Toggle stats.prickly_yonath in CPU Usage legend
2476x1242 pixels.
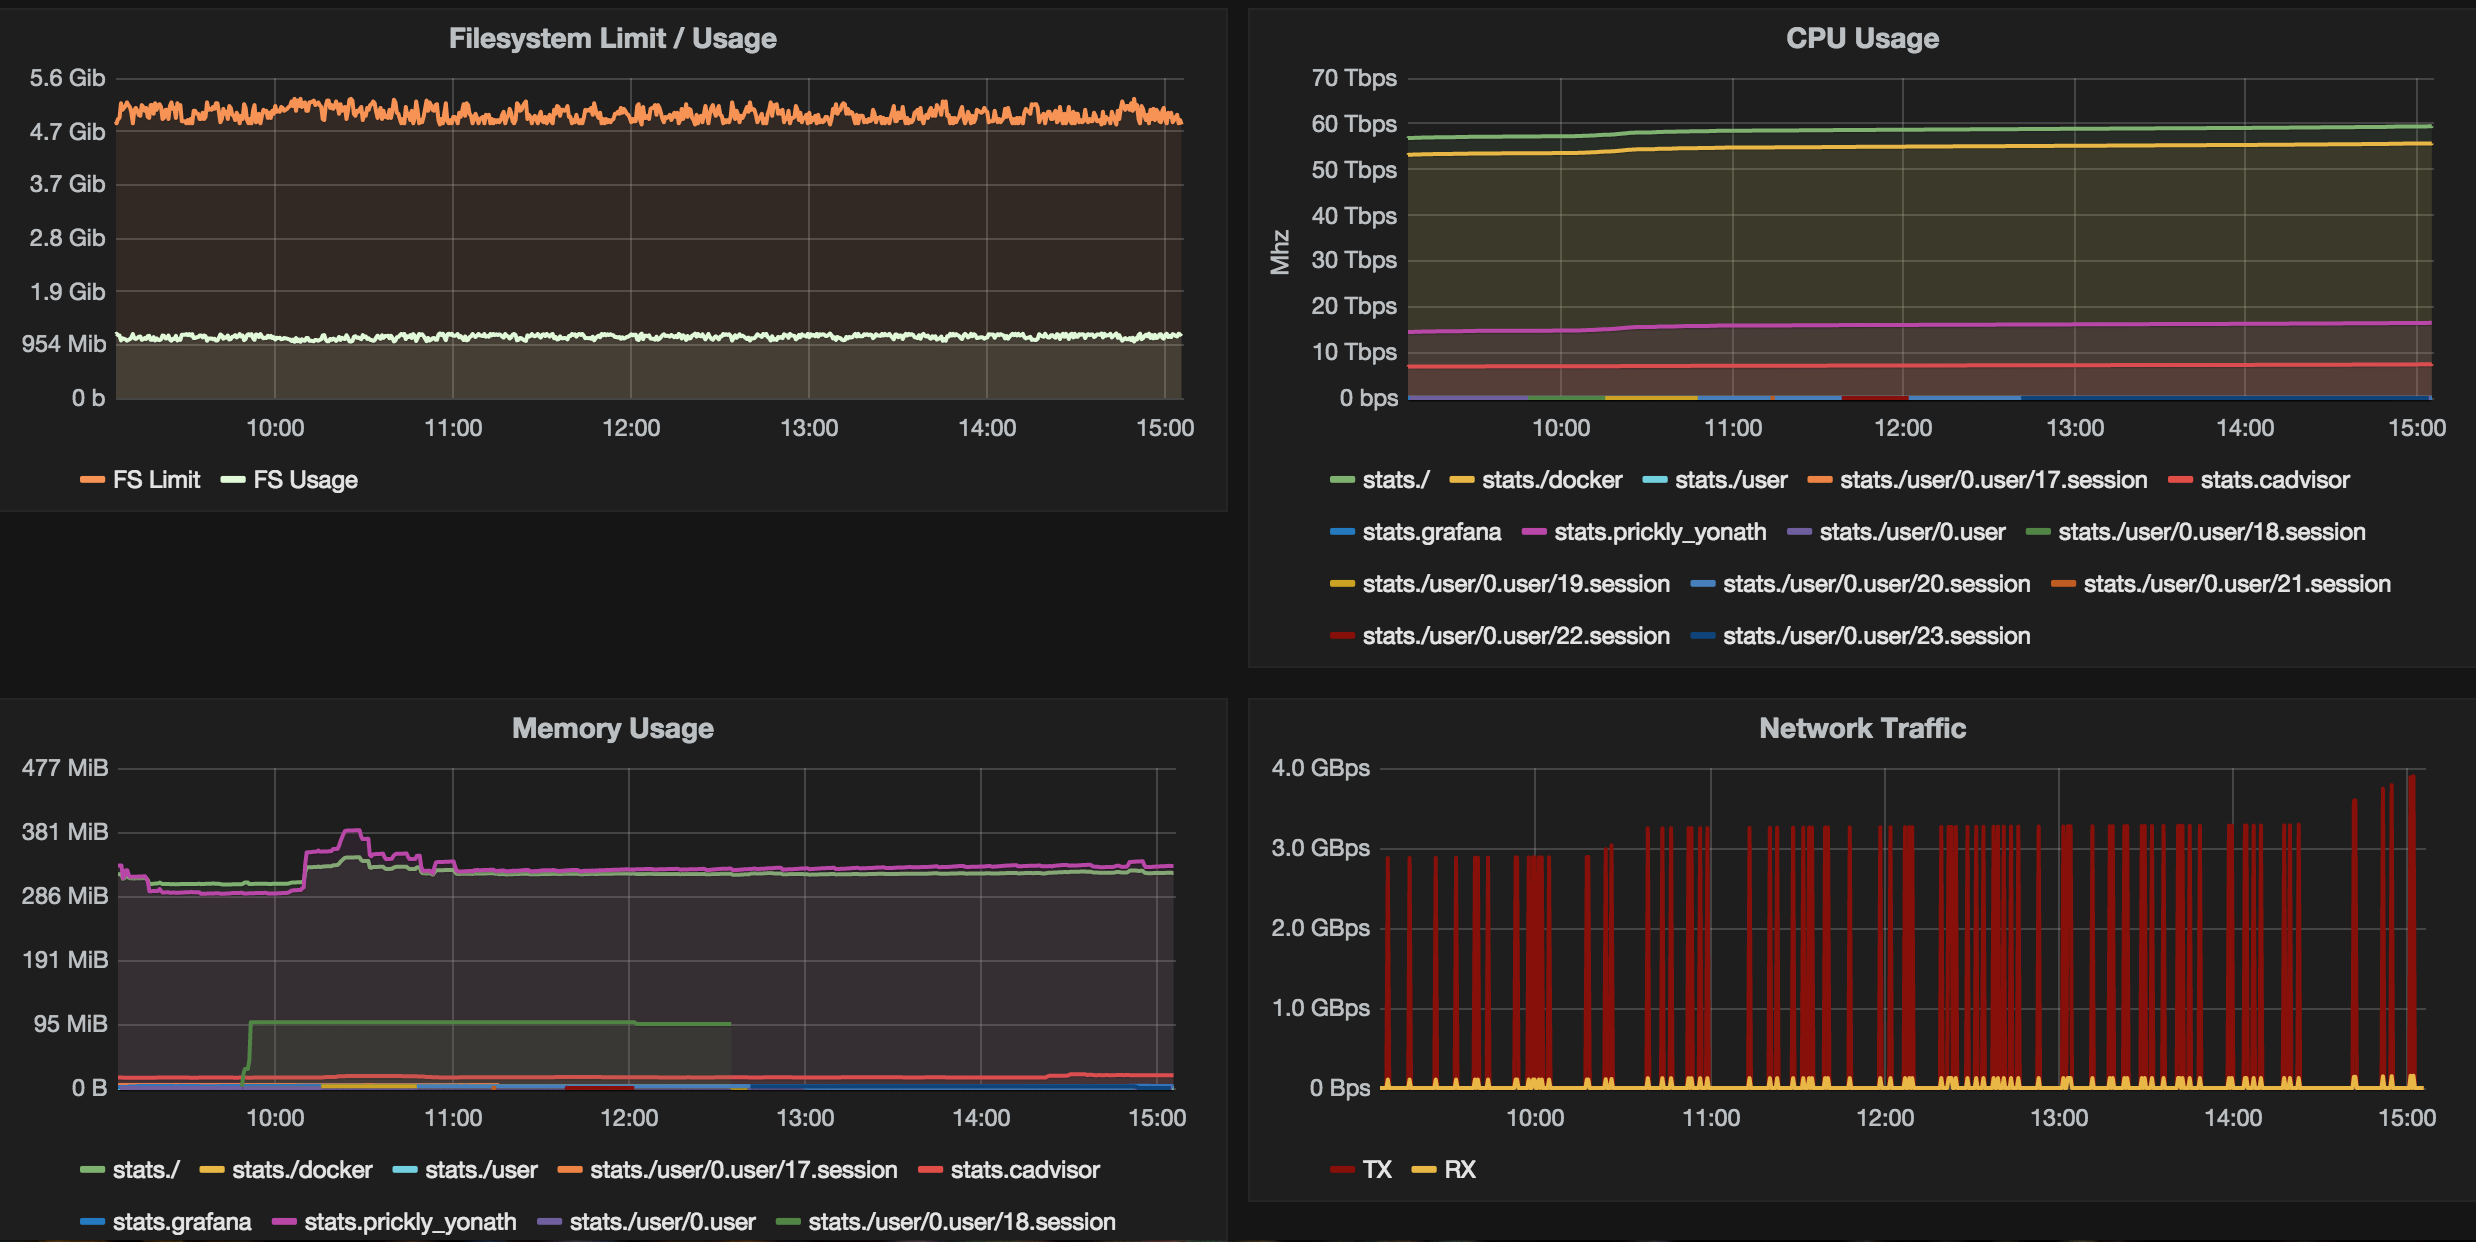pyautogui.click(x=1660, y=532)
